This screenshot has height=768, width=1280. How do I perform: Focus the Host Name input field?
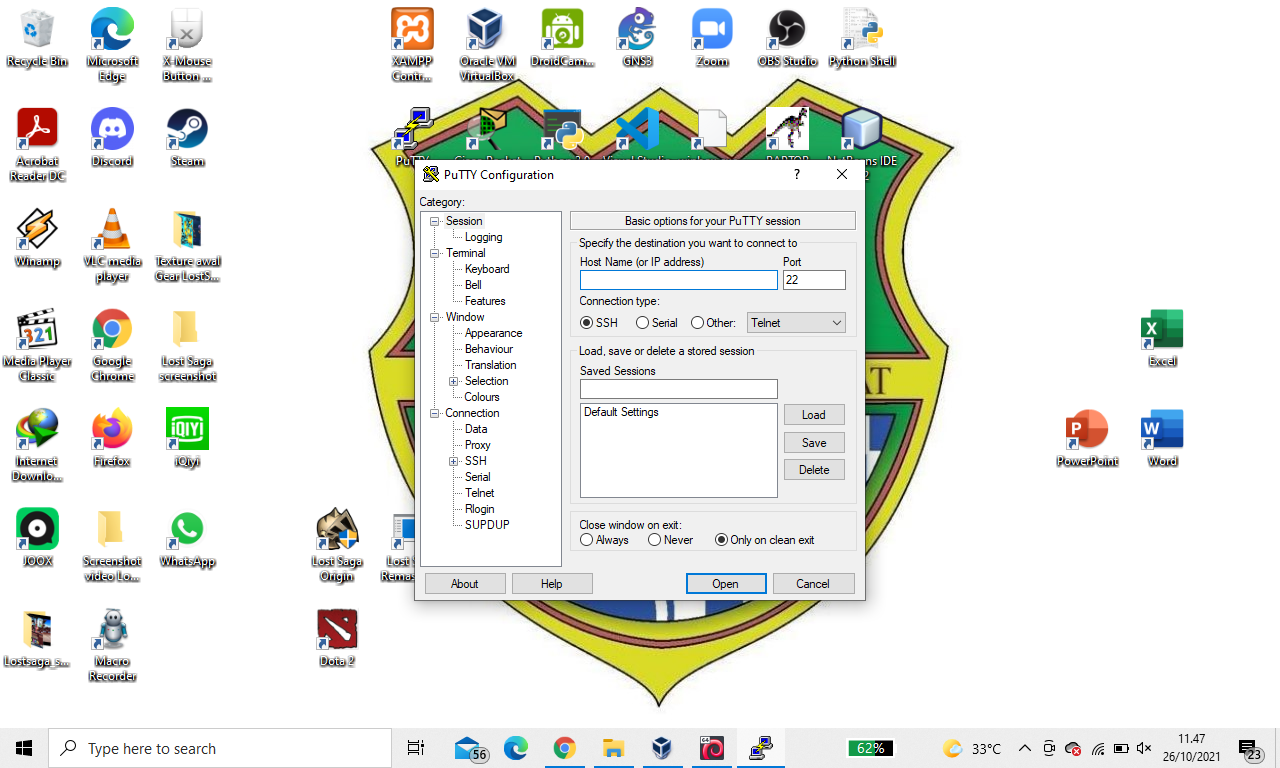[x=678, y=281]
